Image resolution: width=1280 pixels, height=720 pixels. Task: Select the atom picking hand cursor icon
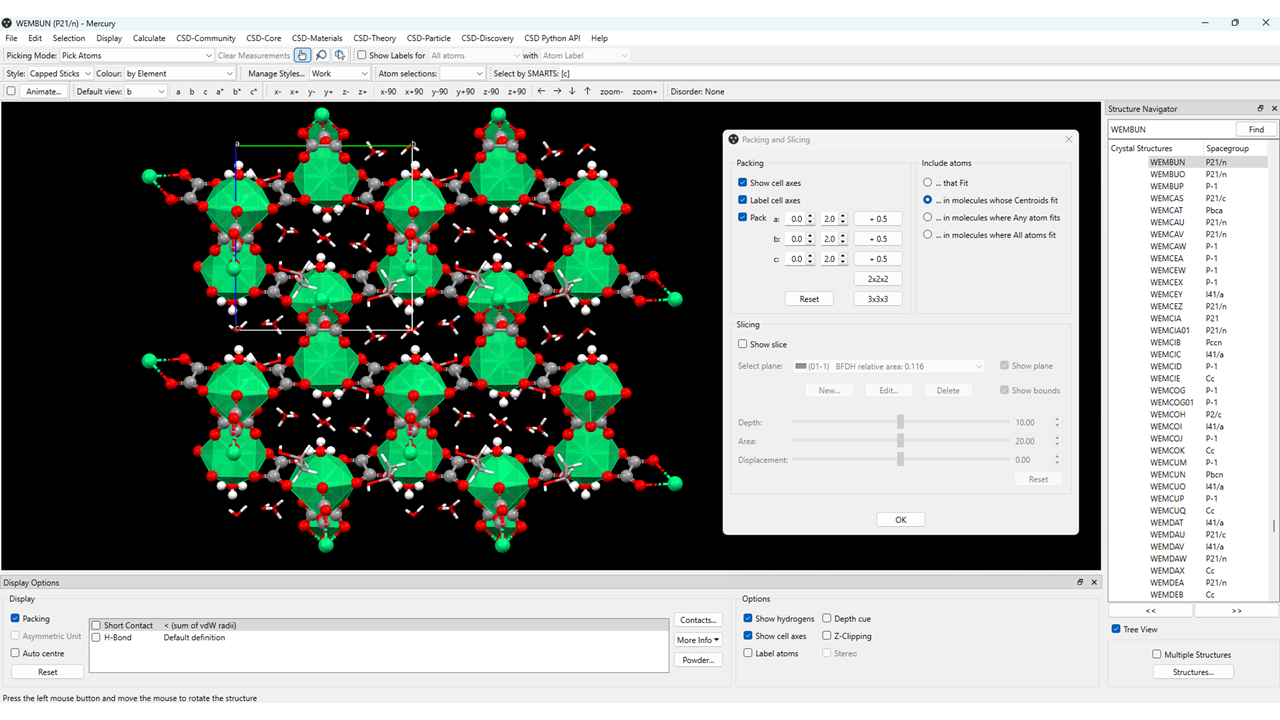pos(302,55)
